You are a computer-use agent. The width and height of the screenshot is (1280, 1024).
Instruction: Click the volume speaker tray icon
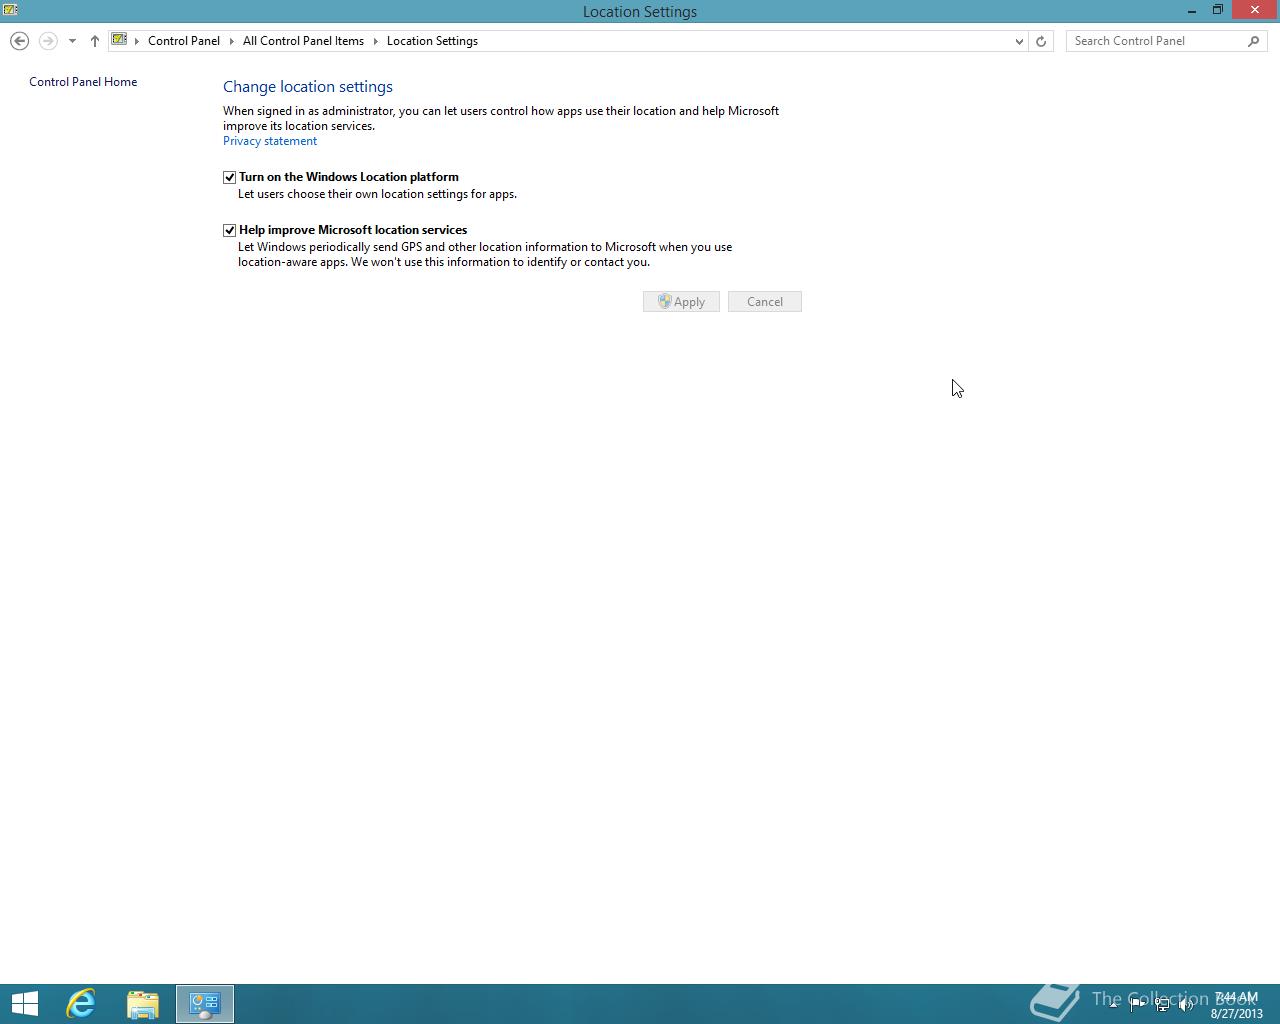coord(1186,1005)
